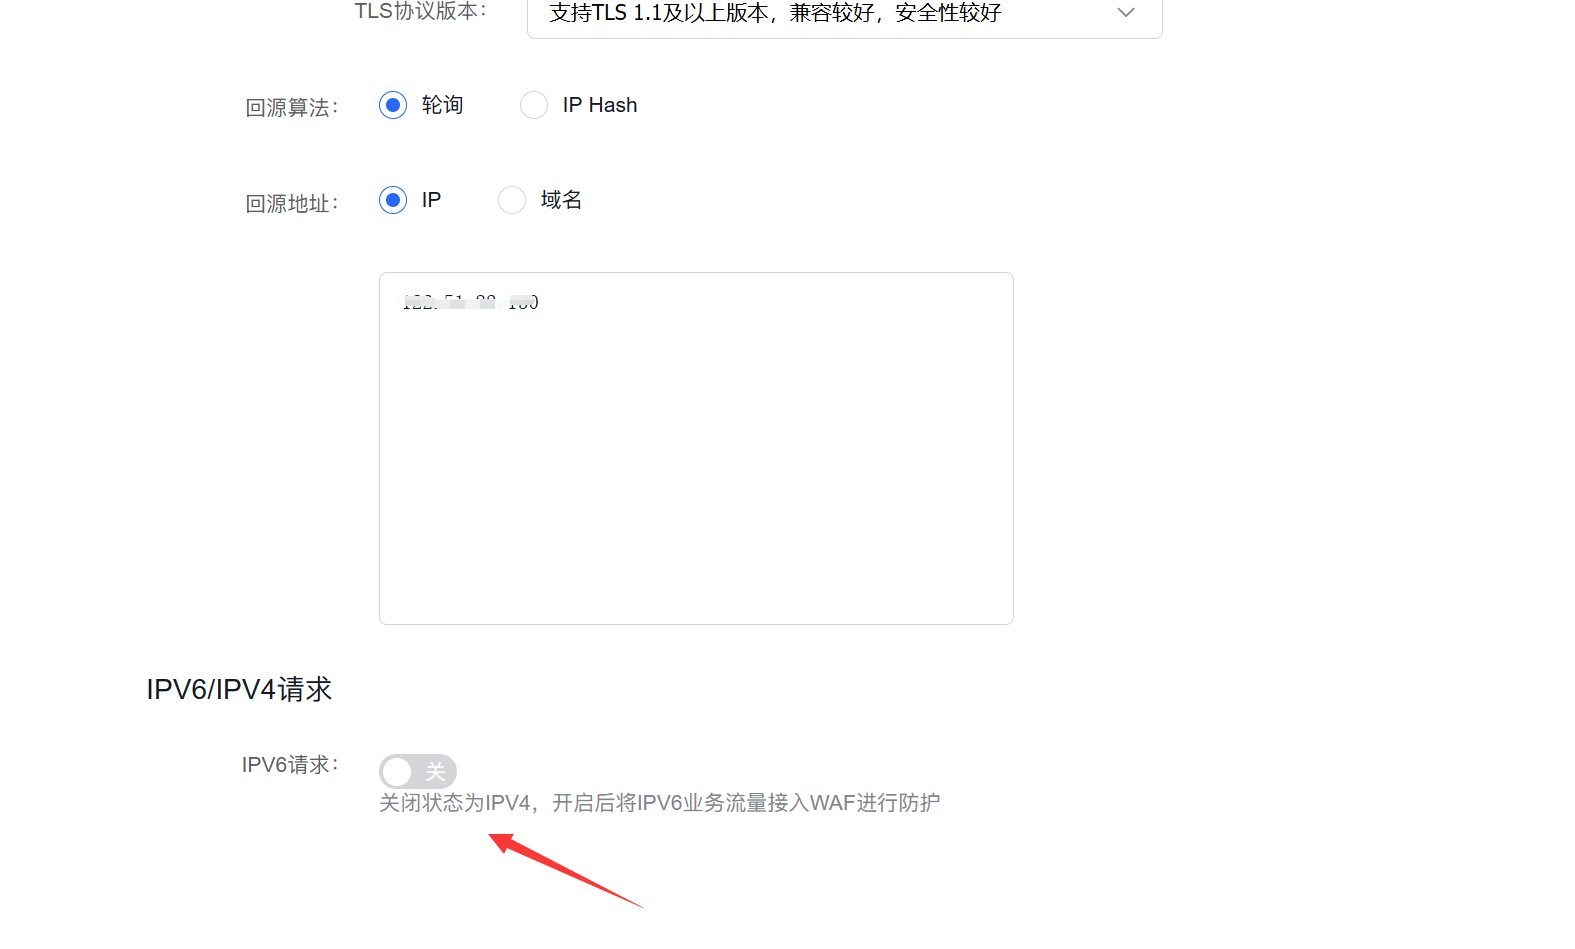Viewport: 1575px width, 949px height.
Task: Click the 回源地址 label
Action: click(292, 203)
